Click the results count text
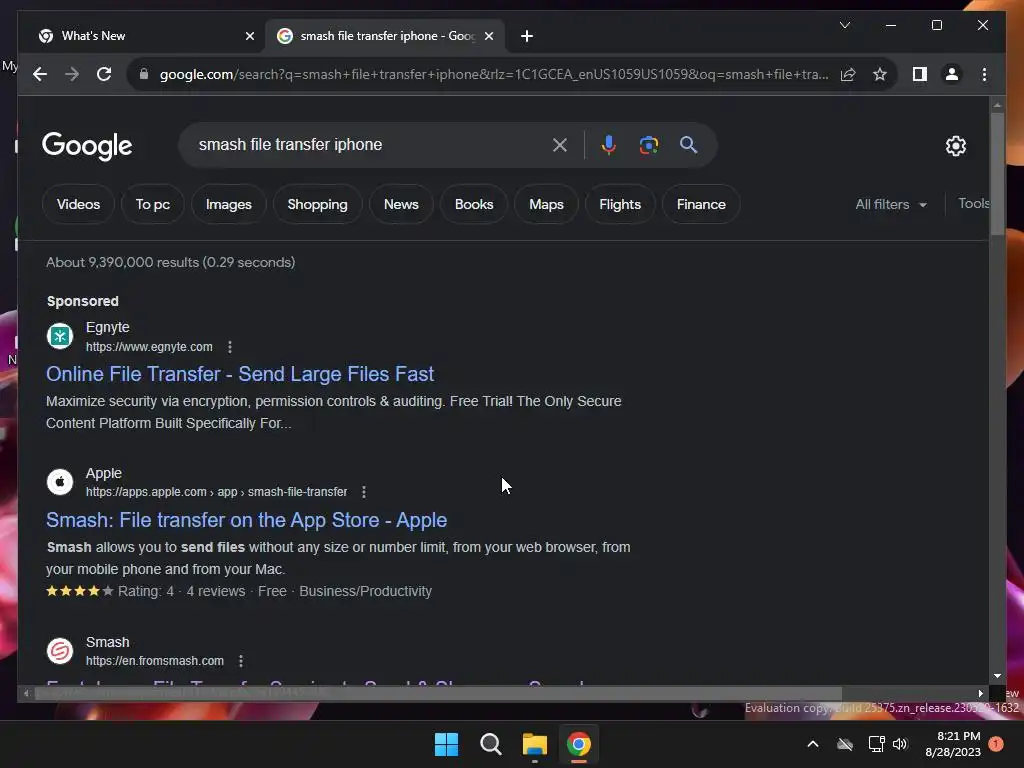This screenshot has width=1024, height=768. pos(170,263)
